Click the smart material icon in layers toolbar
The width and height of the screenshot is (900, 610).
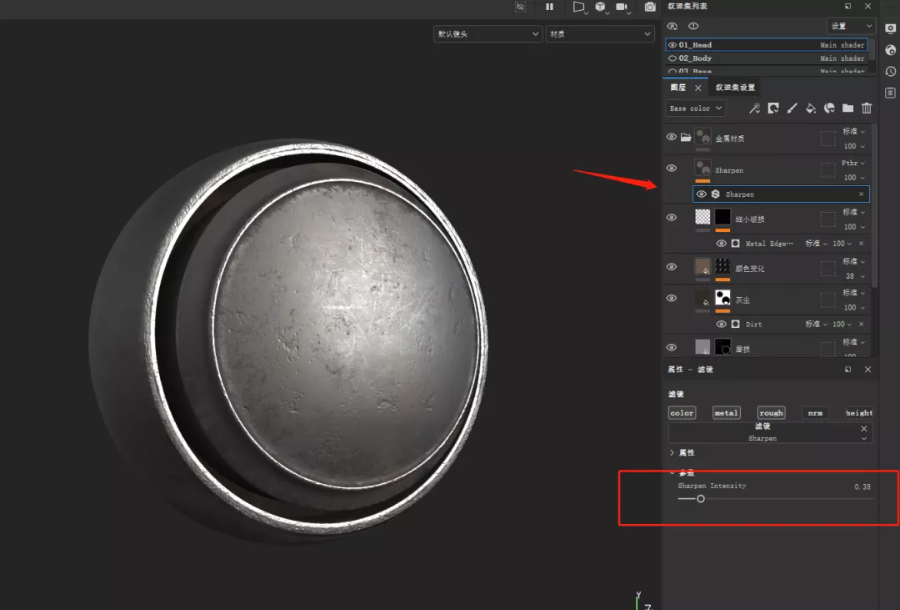tap(829, 108)
